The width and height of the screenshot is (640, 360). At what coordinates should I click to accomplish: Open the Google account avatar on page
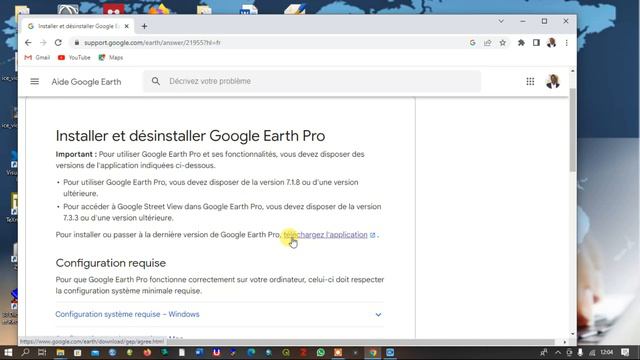click(x=553, y=81)
